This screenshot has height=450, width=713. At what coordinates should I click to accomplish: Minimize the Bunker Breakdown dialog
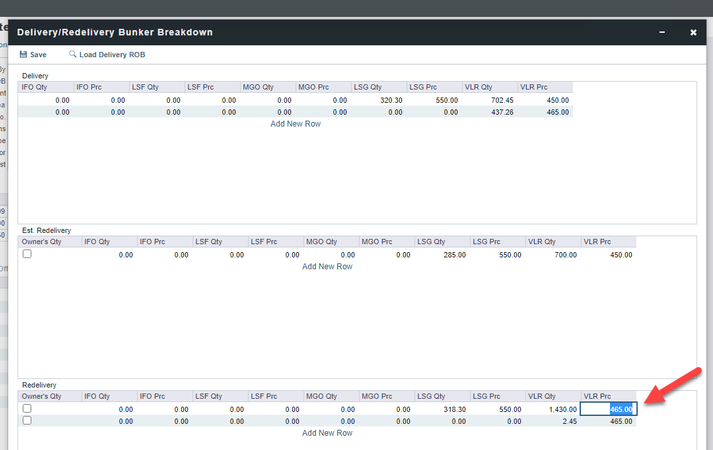coord(661,32)
